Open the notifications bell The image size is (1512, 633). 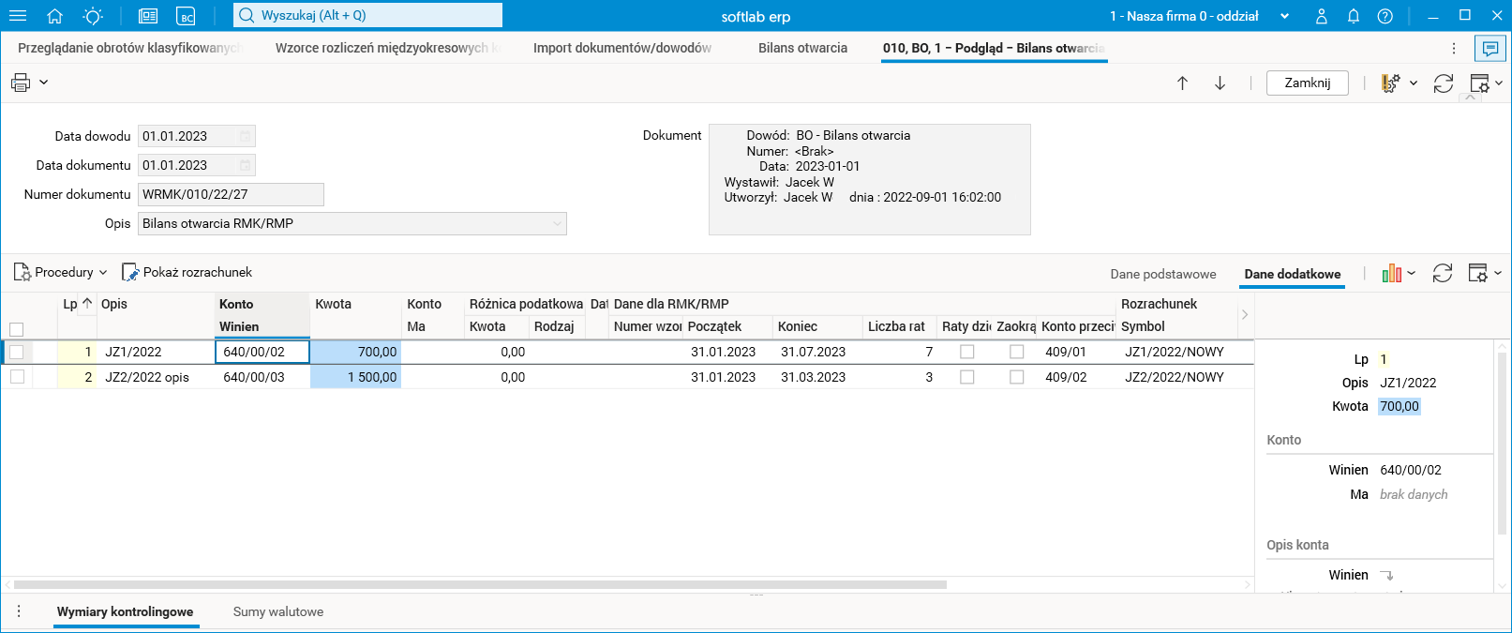(x=1353, y=16)
